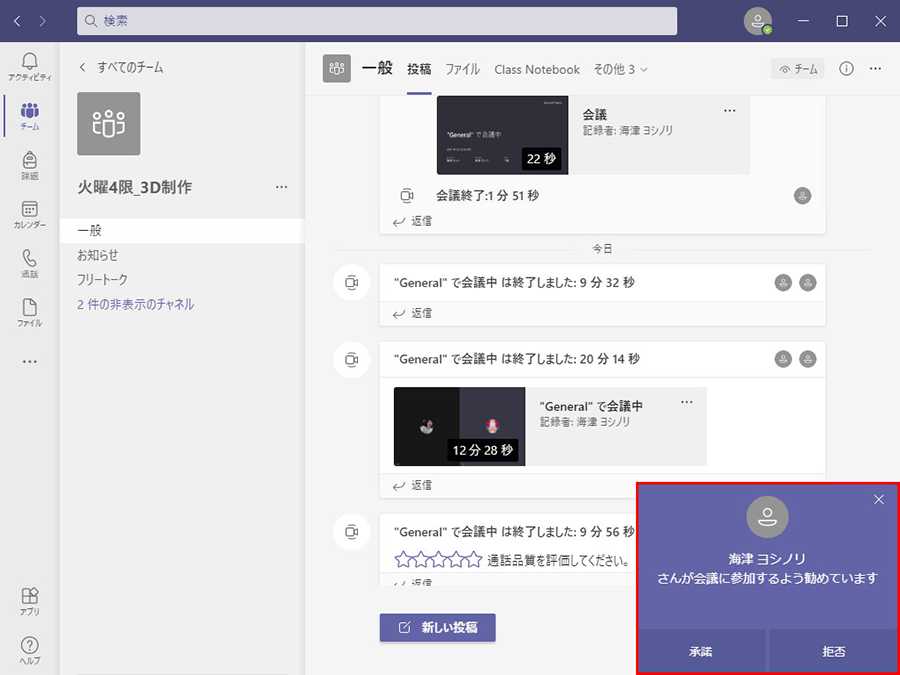Accept the meeting invite with 承諾
This screenshot has width=900, height=675.
pos(701,651)
